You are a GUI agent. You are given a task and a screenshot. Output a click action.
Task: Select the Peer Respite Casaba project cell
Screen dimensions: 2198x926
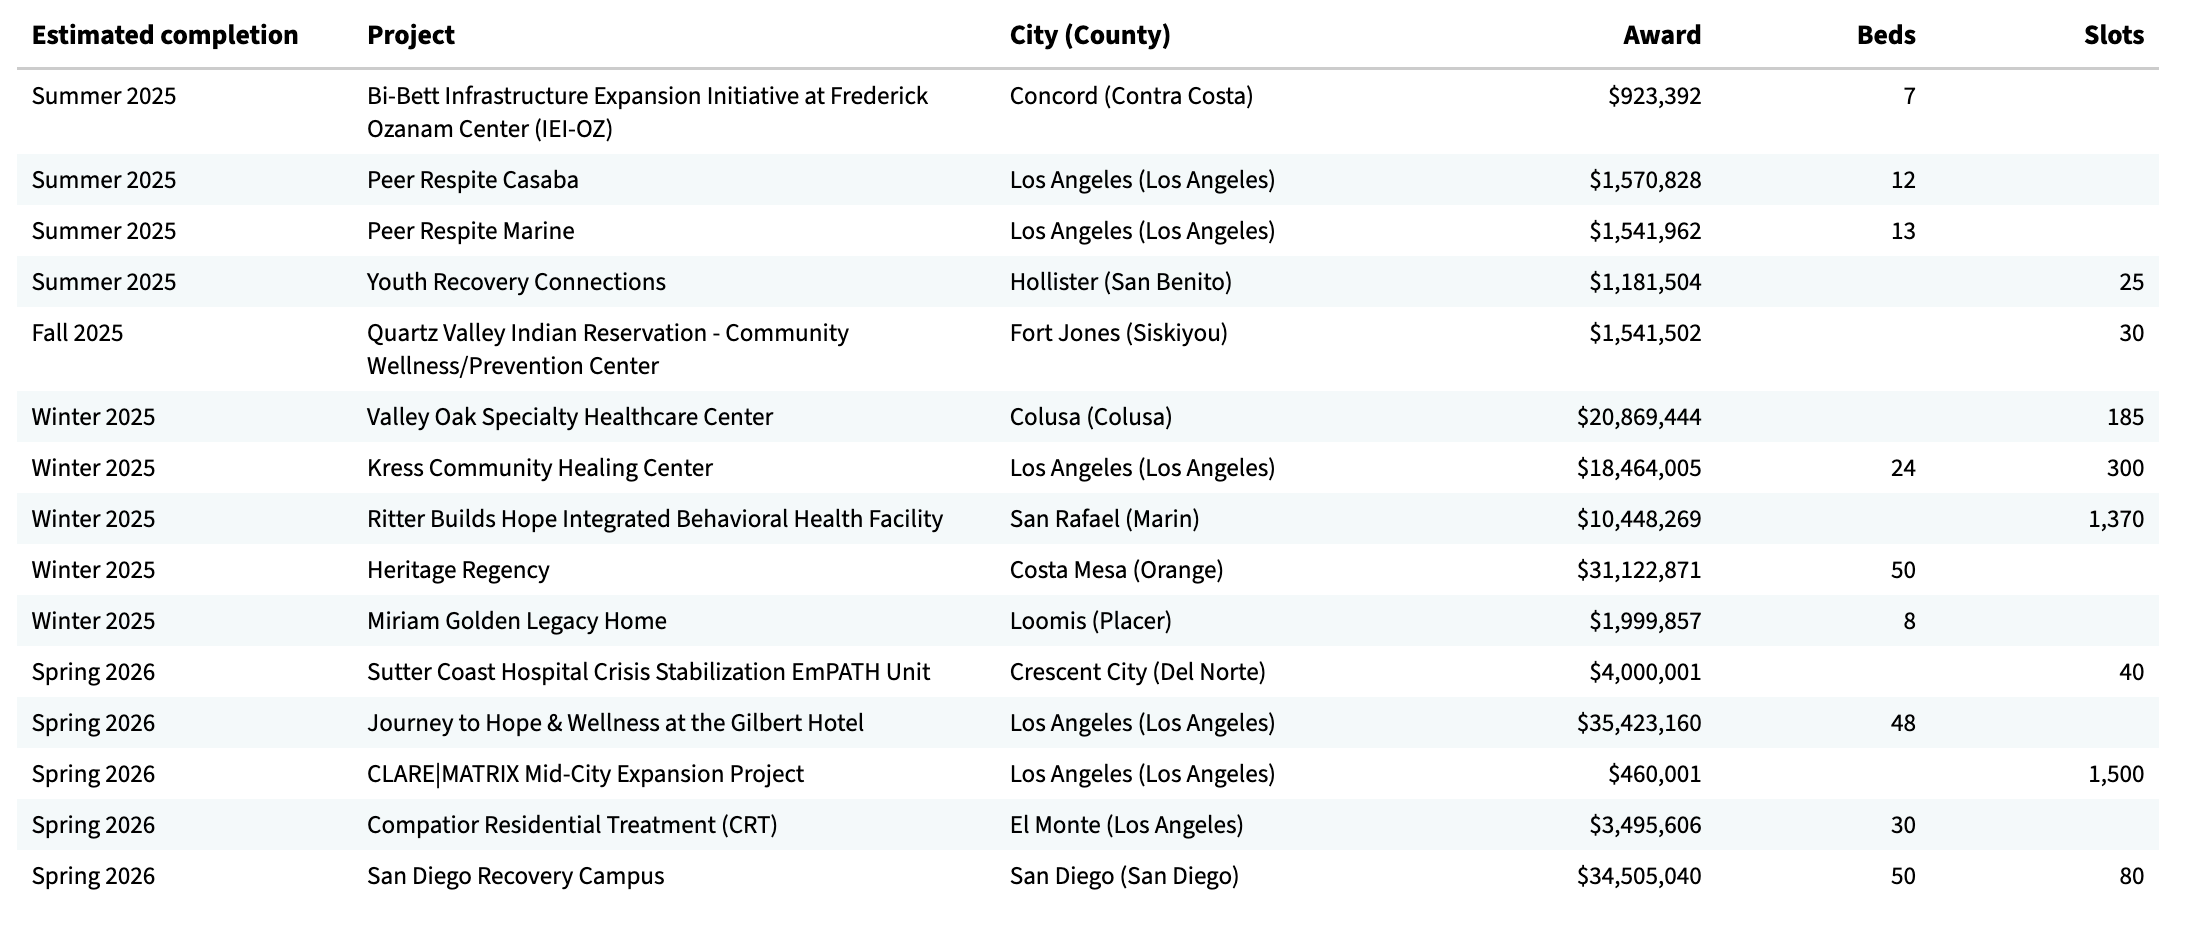[x=472, y=180]
